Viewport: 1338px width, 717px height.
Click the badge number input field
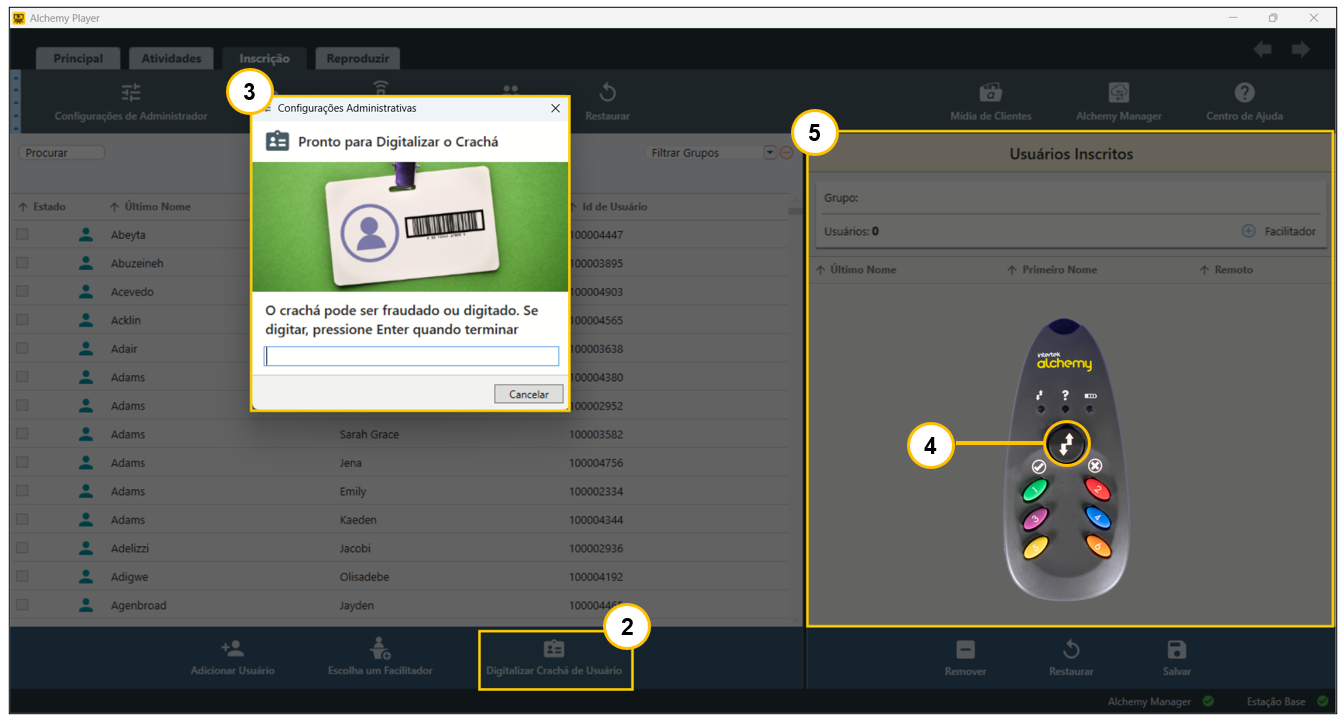point(411,357)
